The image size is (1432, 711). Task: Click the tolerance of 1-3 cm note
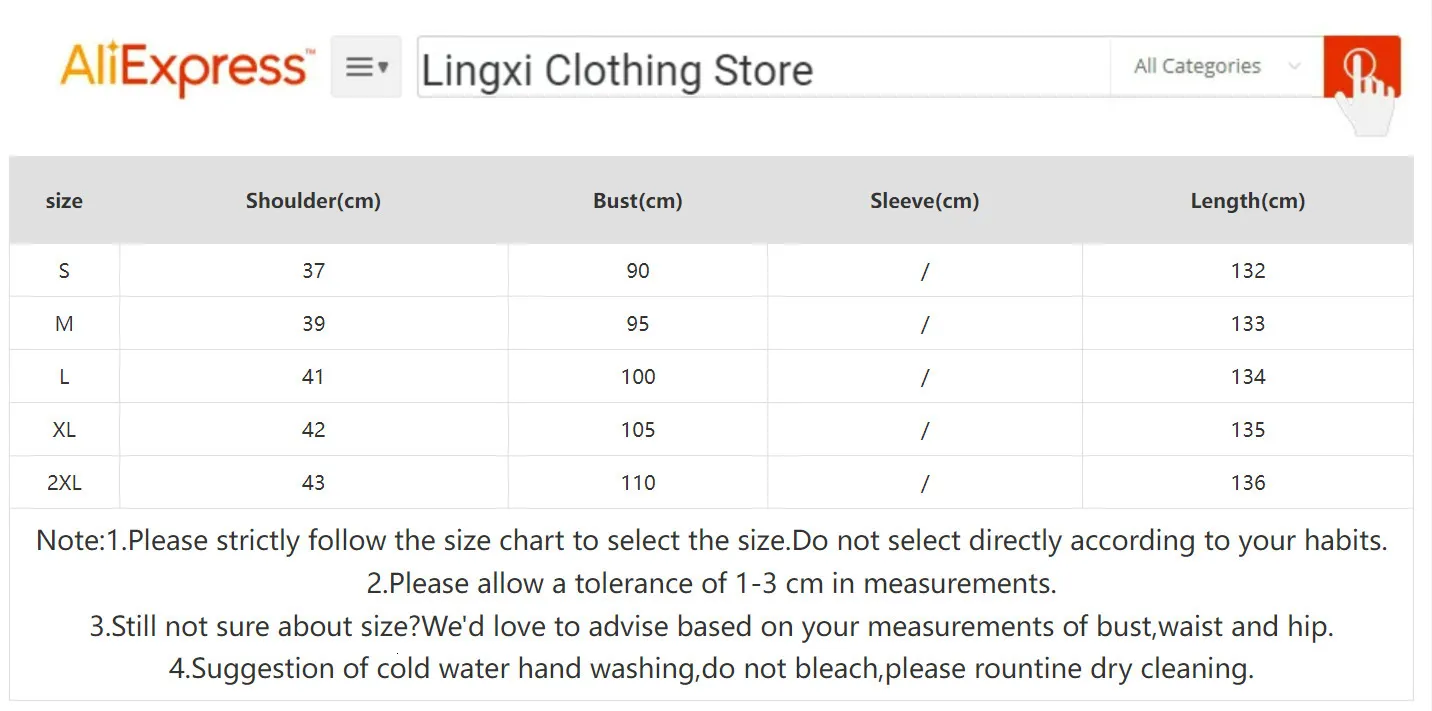coord(711,583)
